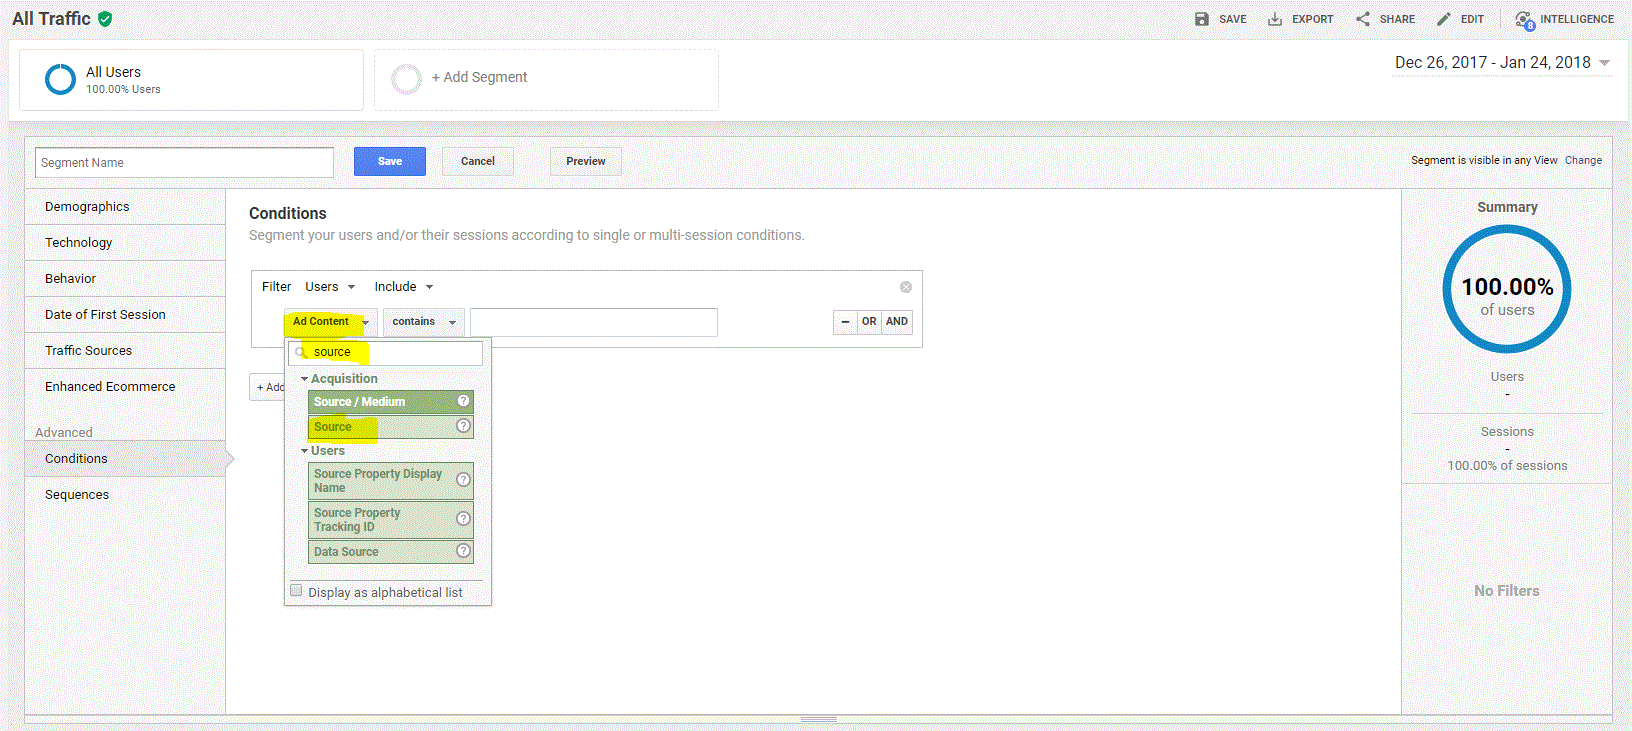
Task: Open the Include dropdown
Action: pyautogui.click(x=403, y=287)
